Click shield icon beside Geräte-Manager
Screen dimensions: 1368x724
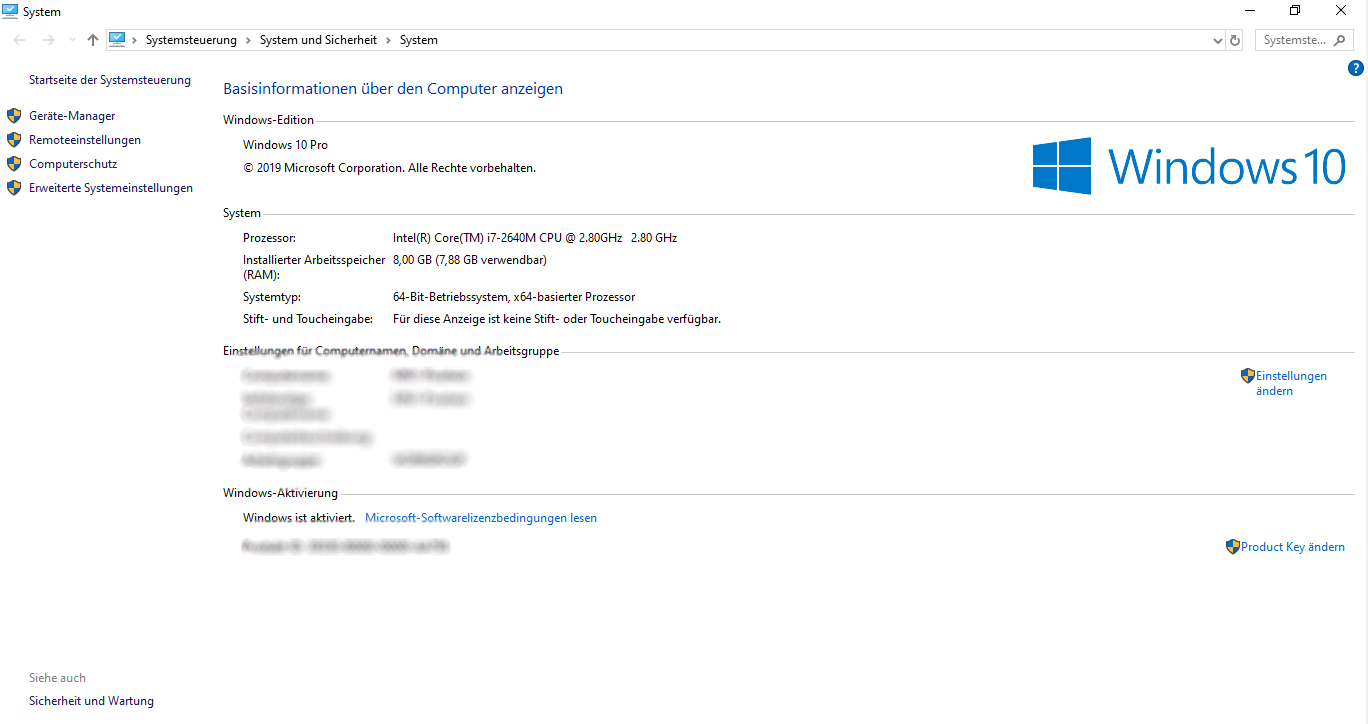click(x=14, y=116)
